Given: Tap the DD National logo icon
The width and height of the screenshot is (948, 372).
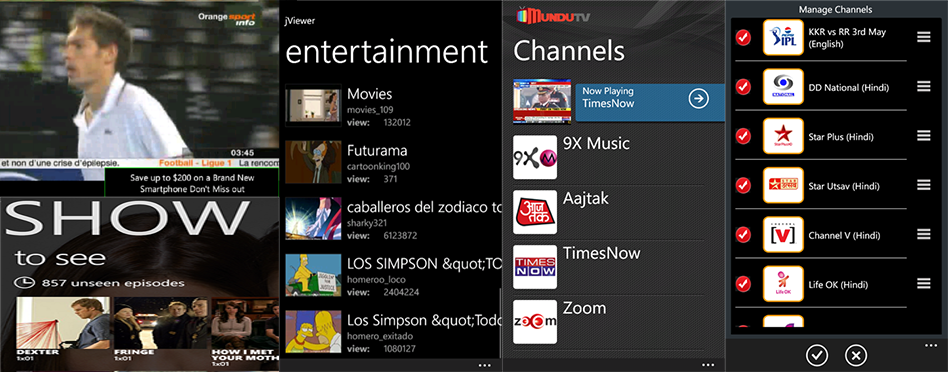Looking at the screenshot, I should 783,86.
